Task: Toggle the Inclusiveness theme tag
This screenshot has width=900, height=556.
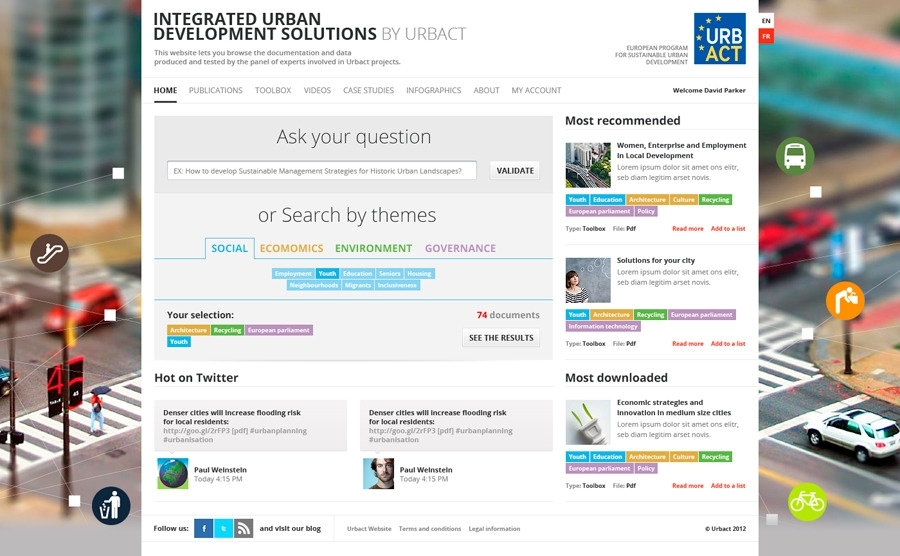Action: click(x=397, y=285)
